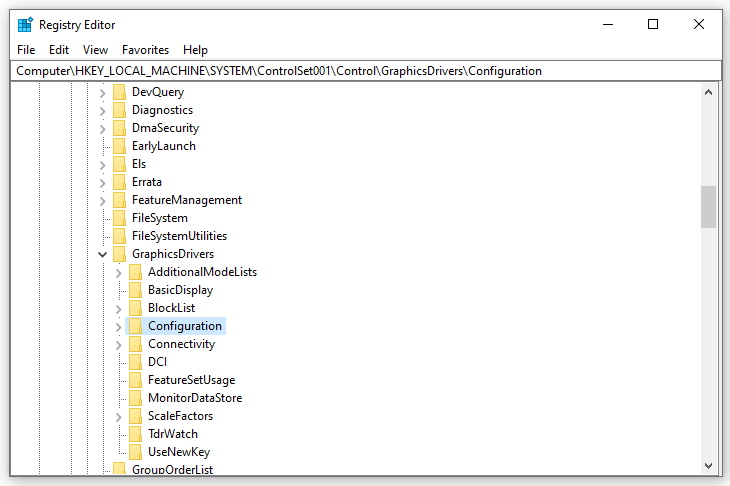Viewport: 730px width, 486px height.
Task: Click the Registry Editor app icon in title bar
Action: pos(25,25)
